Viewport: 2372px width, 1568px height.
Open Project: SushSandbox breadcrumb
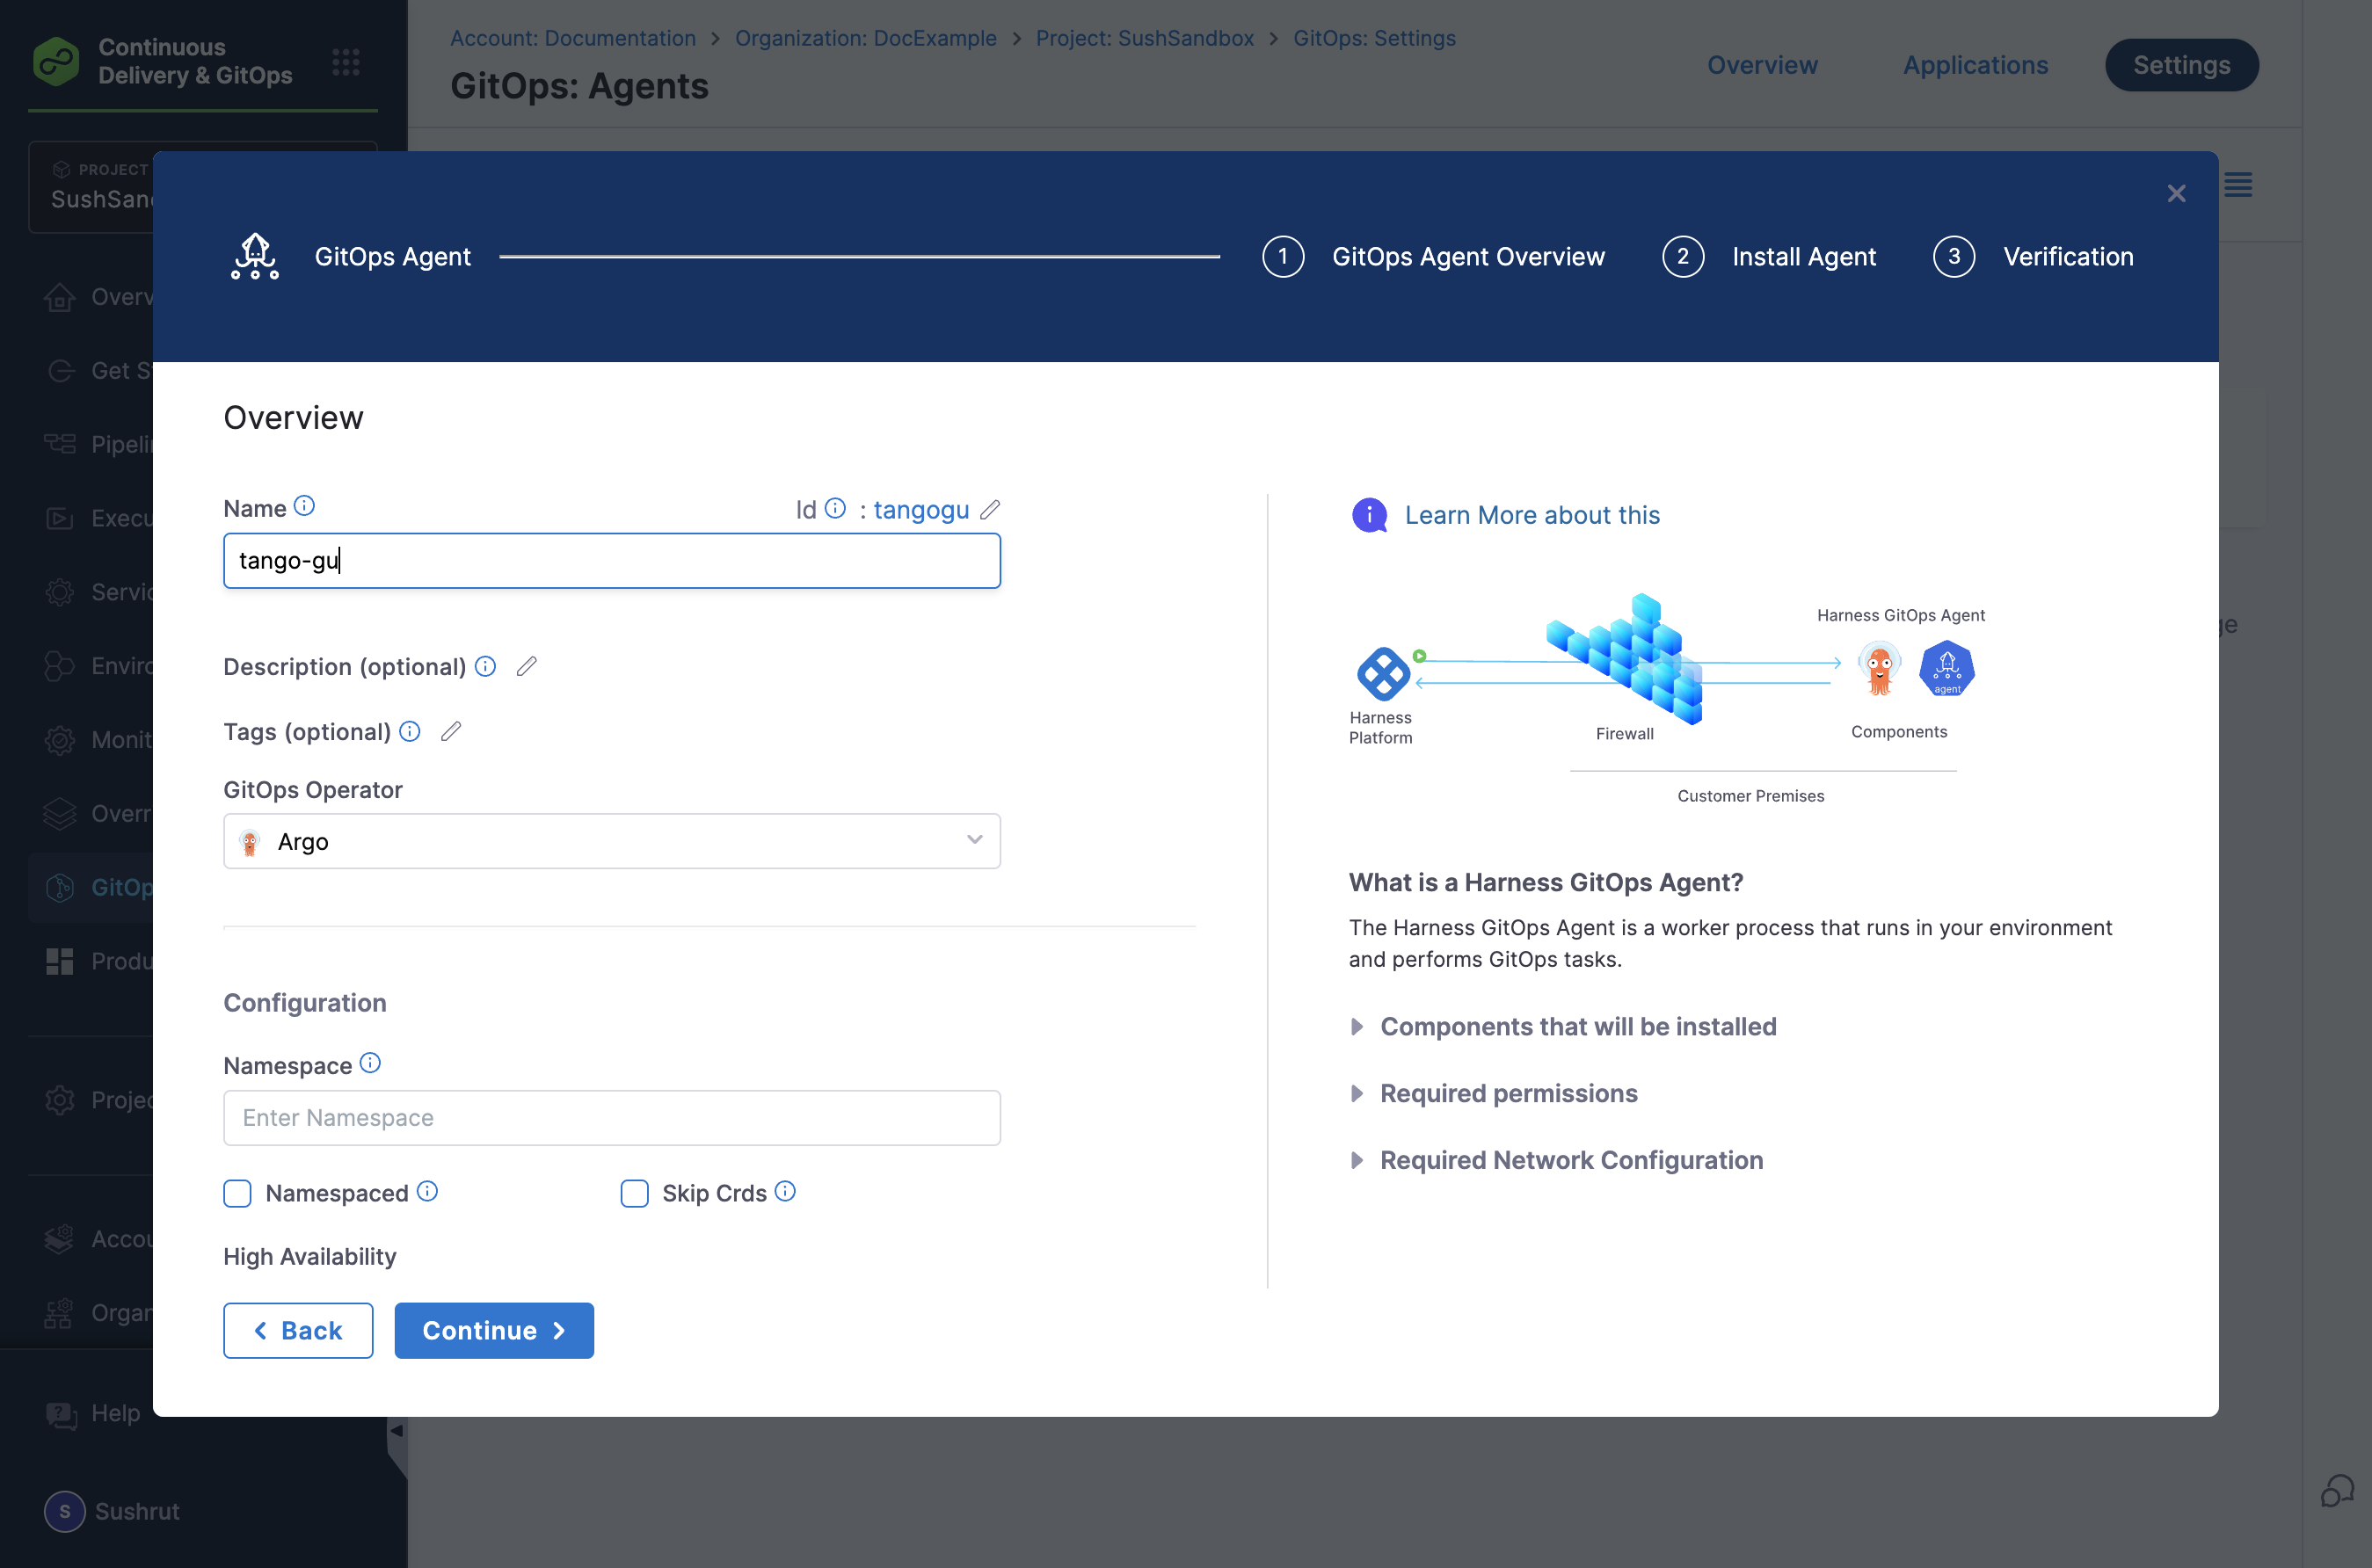coord(1145,38)
